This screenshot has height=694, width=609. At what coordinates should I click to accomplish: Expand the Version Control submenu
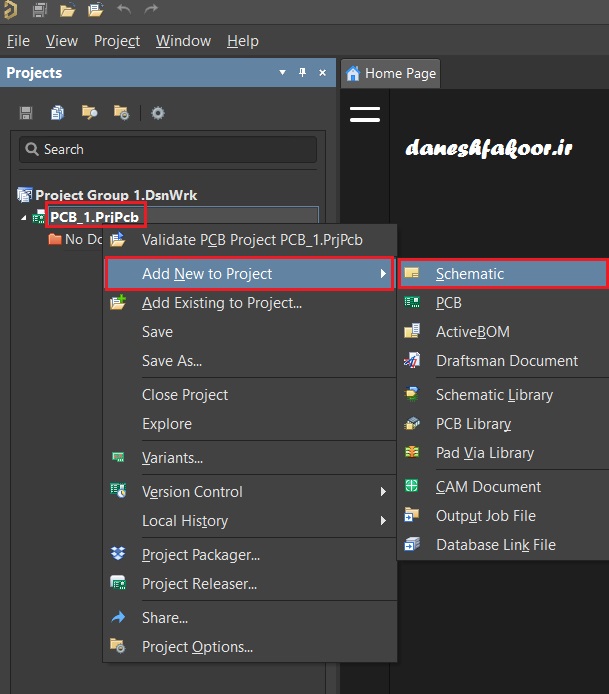tap(250, 491)
